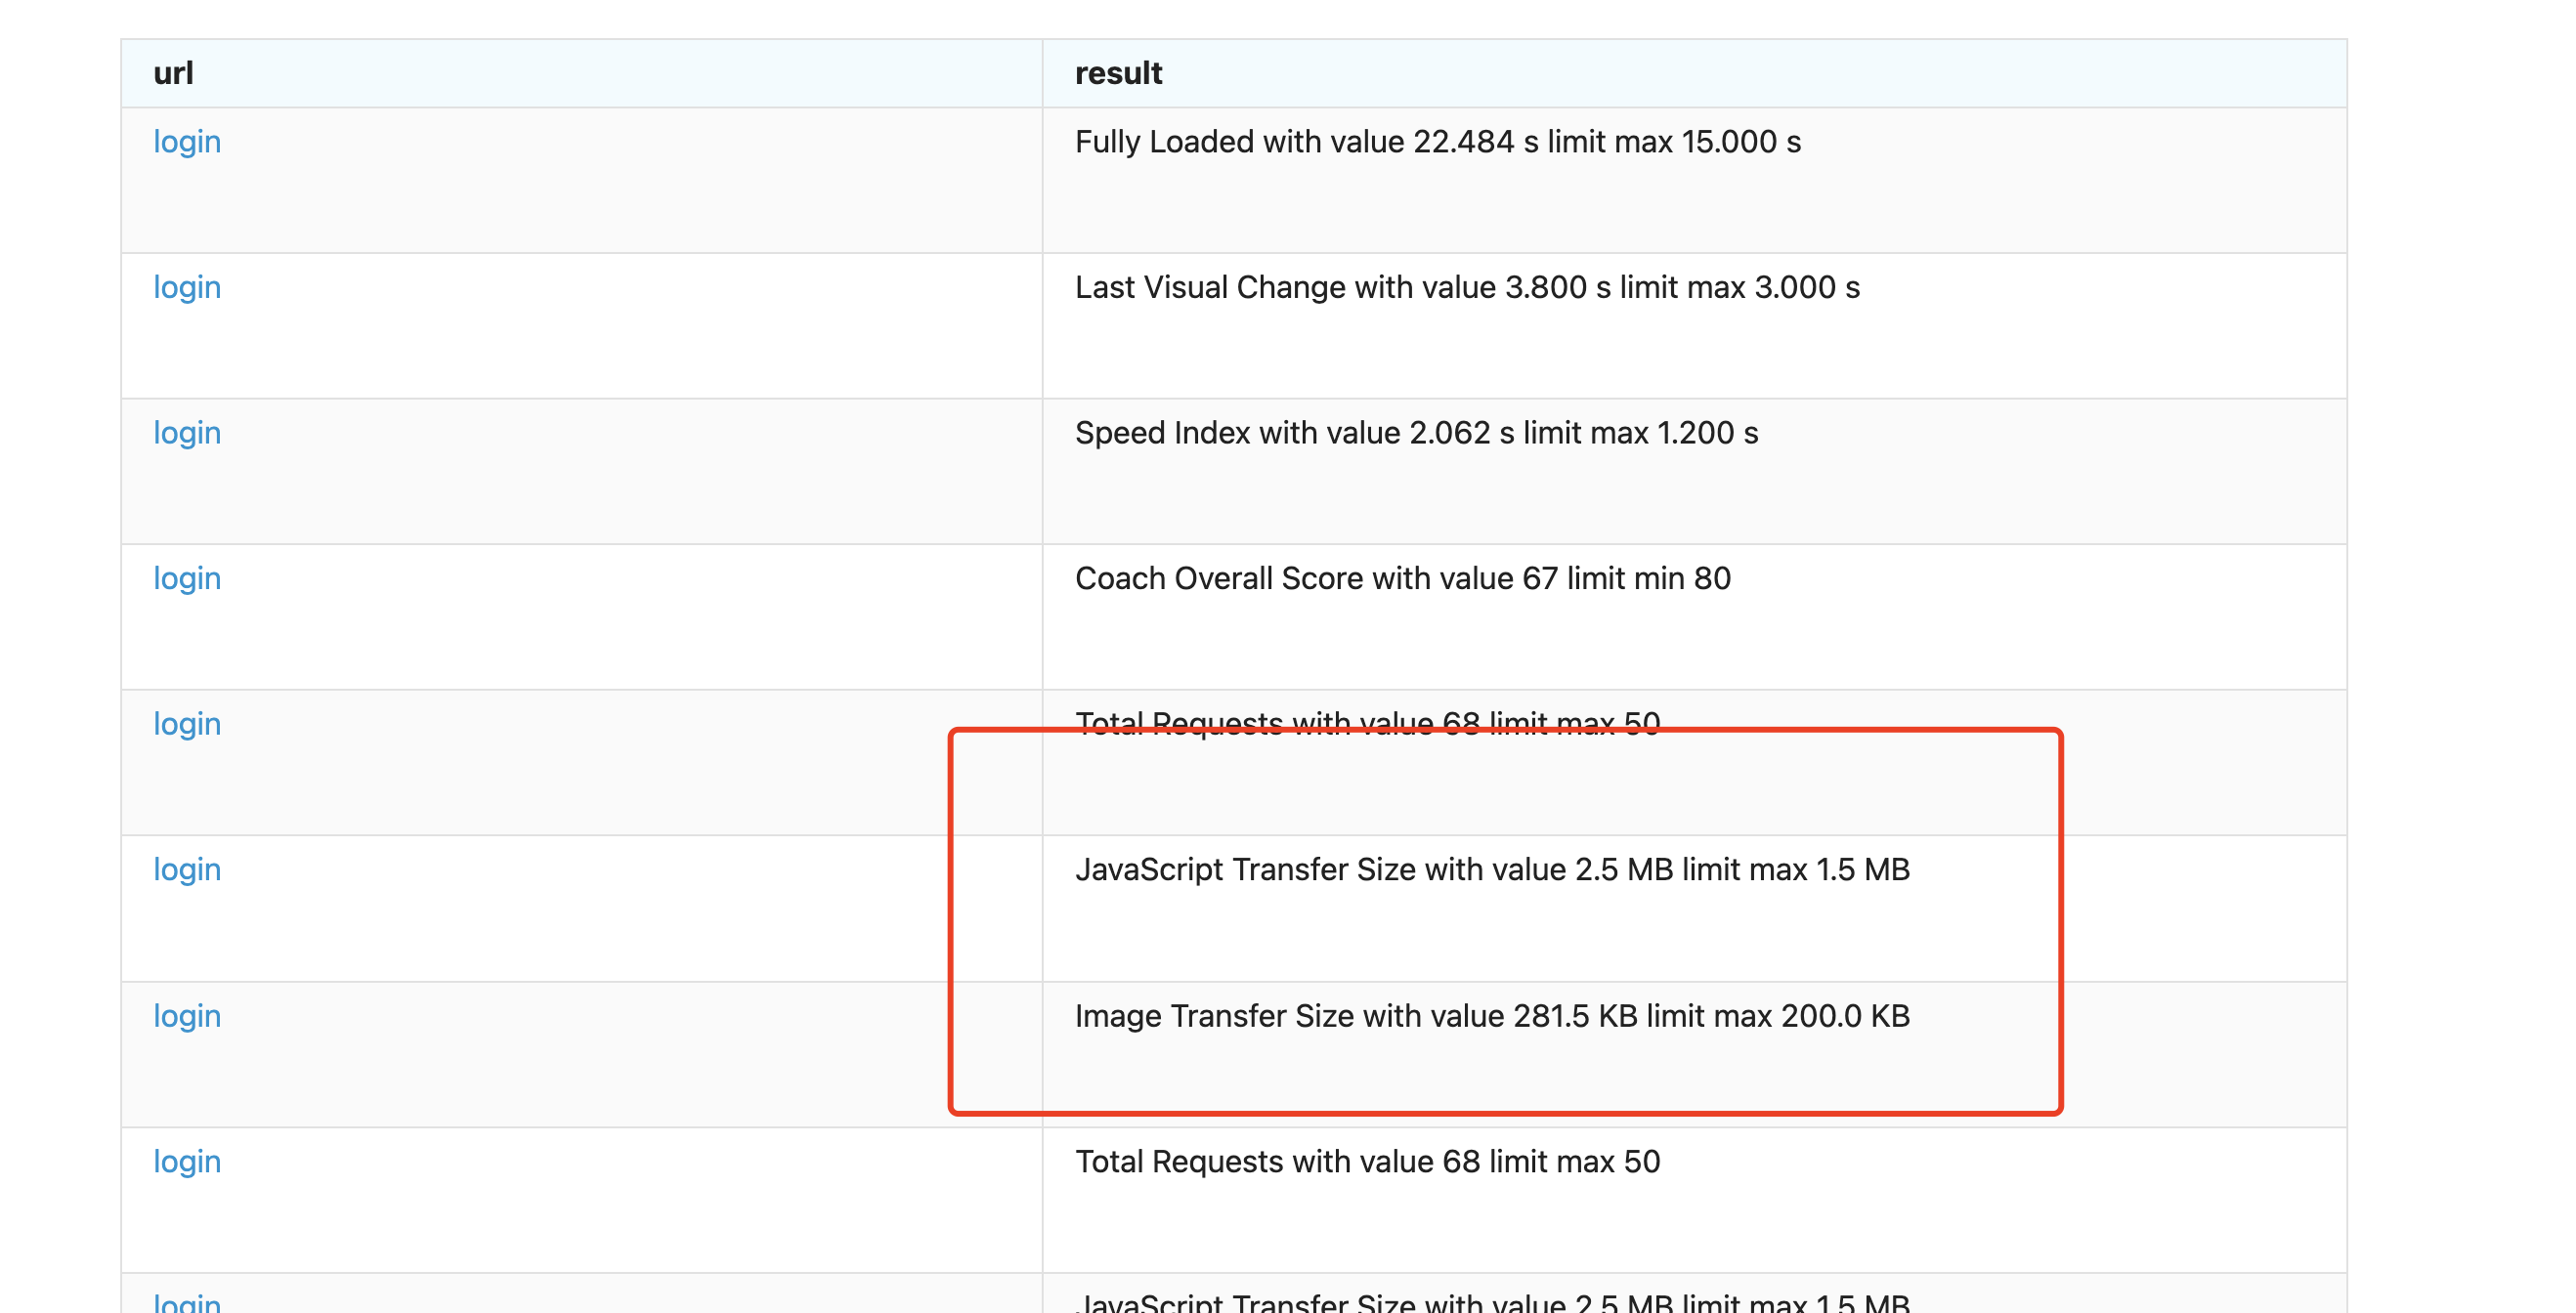Select Coach Overall Score value 67 text
This screenshot has height=1313, width=2576.
(1402, 579)
